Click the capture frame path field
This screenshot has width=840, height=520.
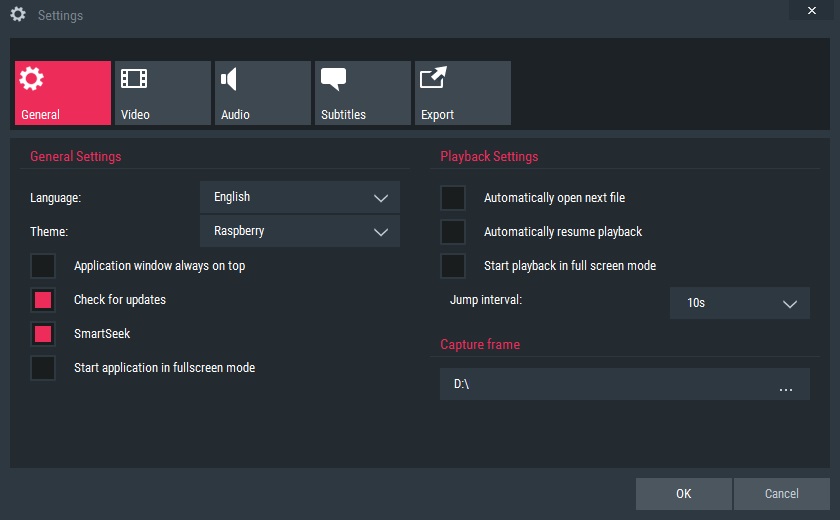pos(600,385)
